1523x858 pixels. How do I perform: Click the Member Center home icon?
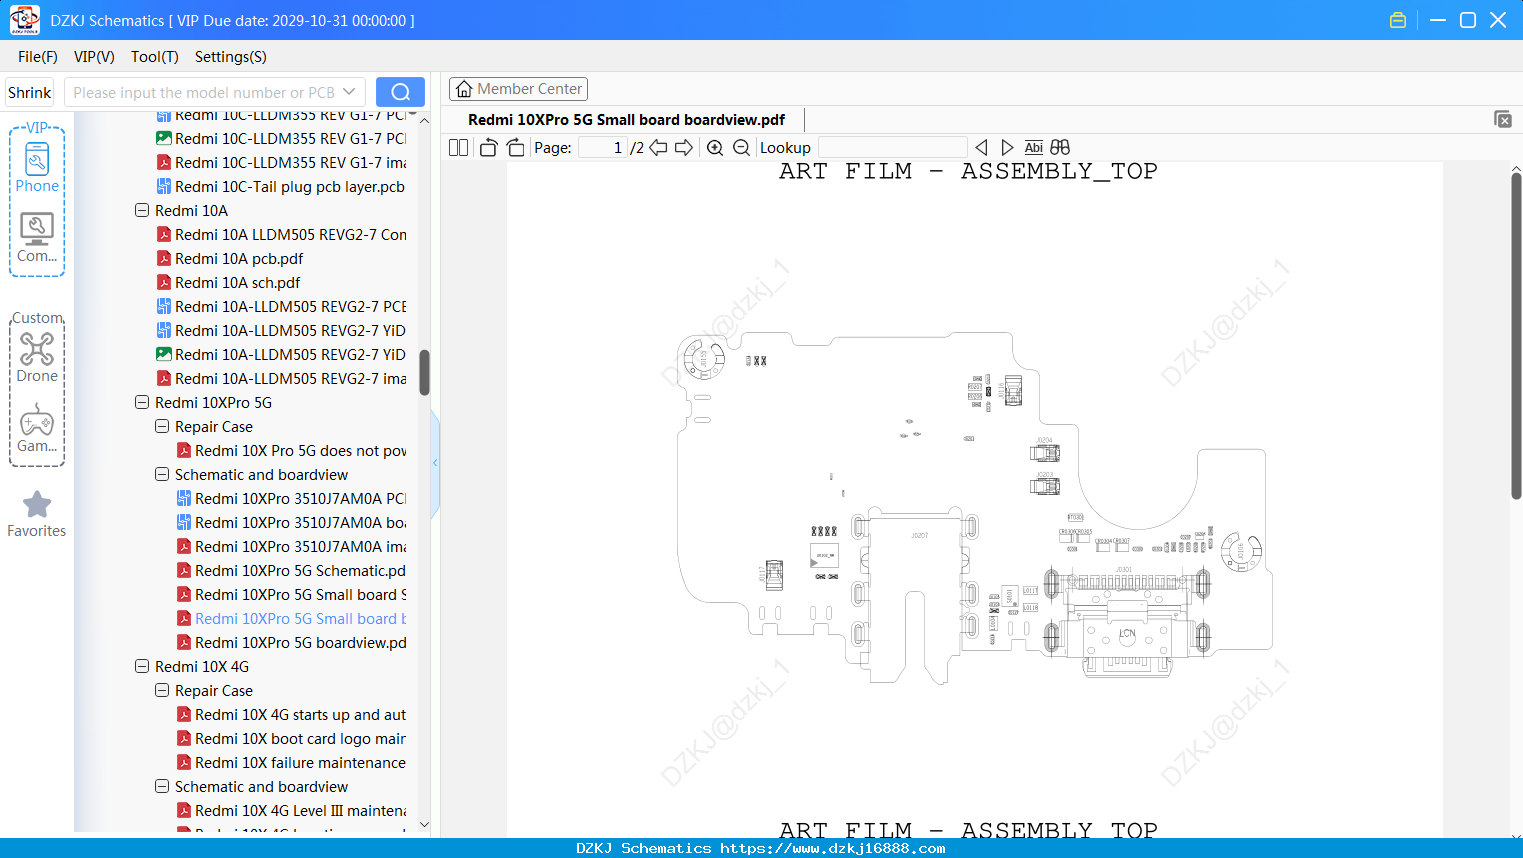pyautogui.click(x=464, y=89)
